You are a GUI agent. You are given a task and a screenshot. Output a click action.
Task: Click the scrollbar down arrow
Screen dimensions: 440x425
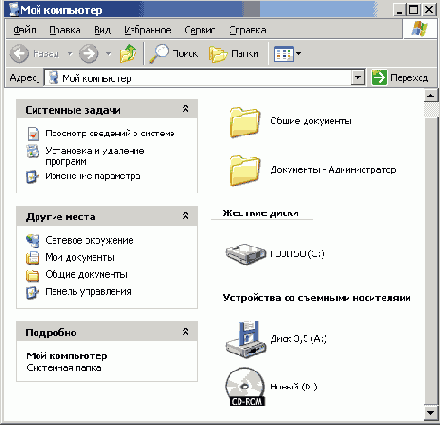click(431, 413)
